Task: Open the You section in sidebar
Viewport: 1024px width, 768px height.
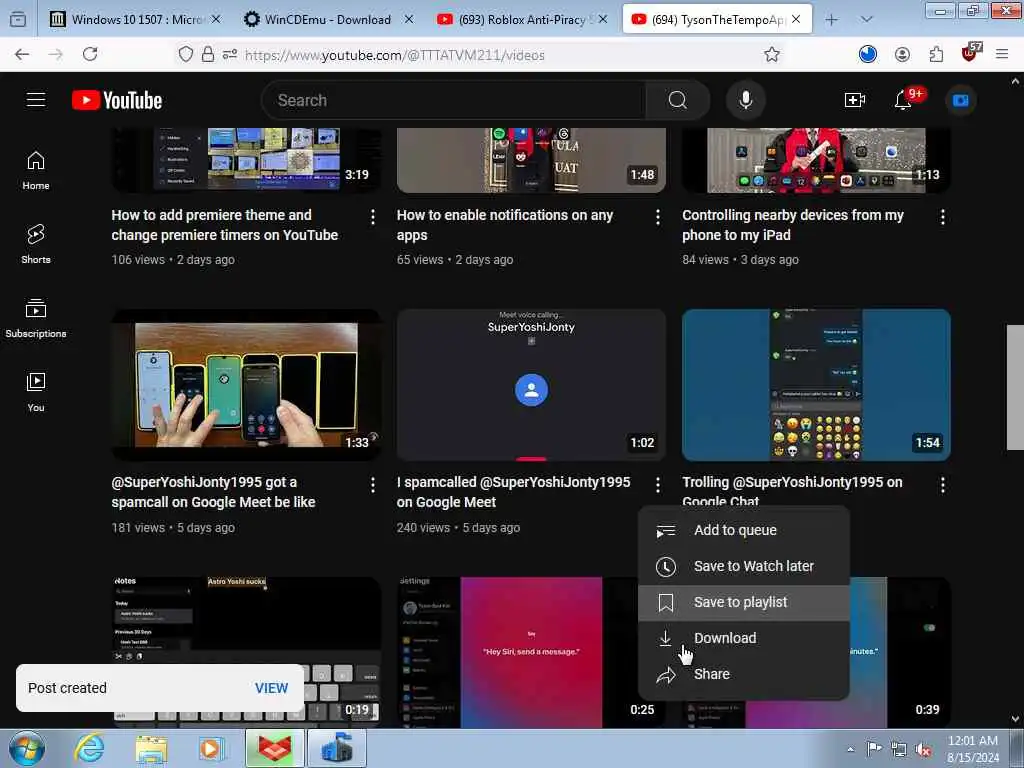Action: (36, 392)
